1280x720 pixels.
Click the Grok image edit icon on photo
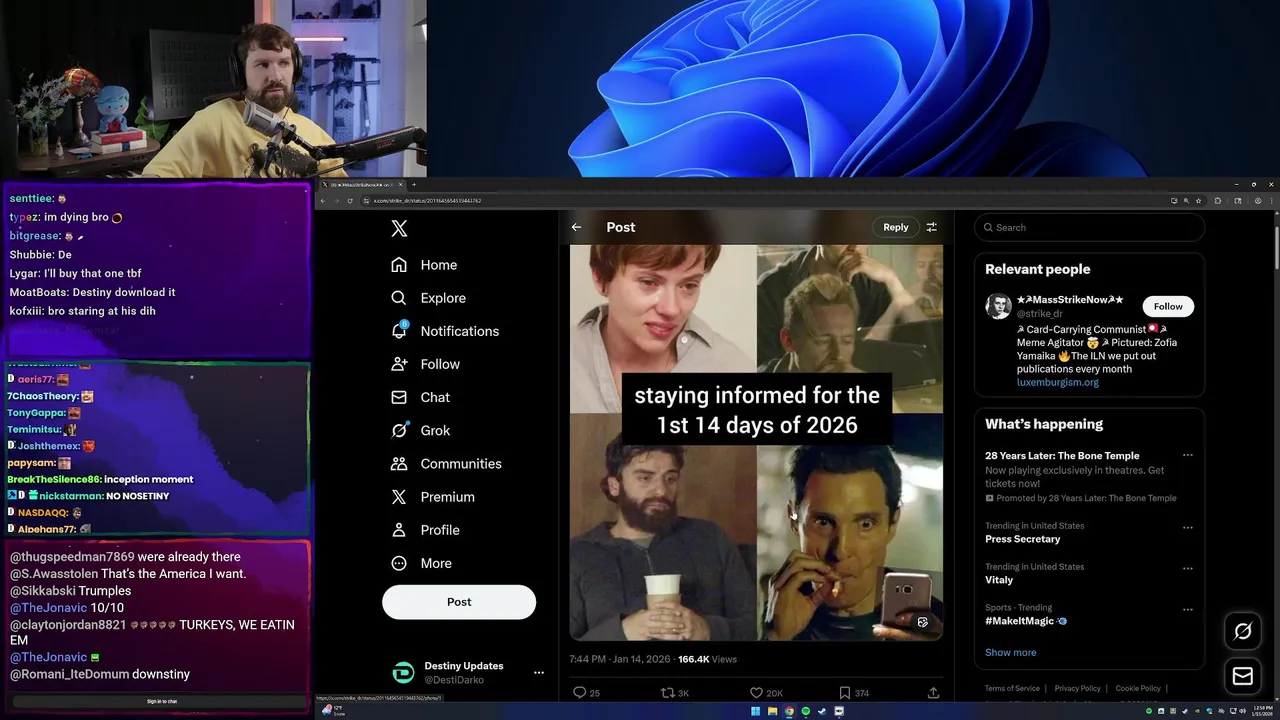click(922, 622)
